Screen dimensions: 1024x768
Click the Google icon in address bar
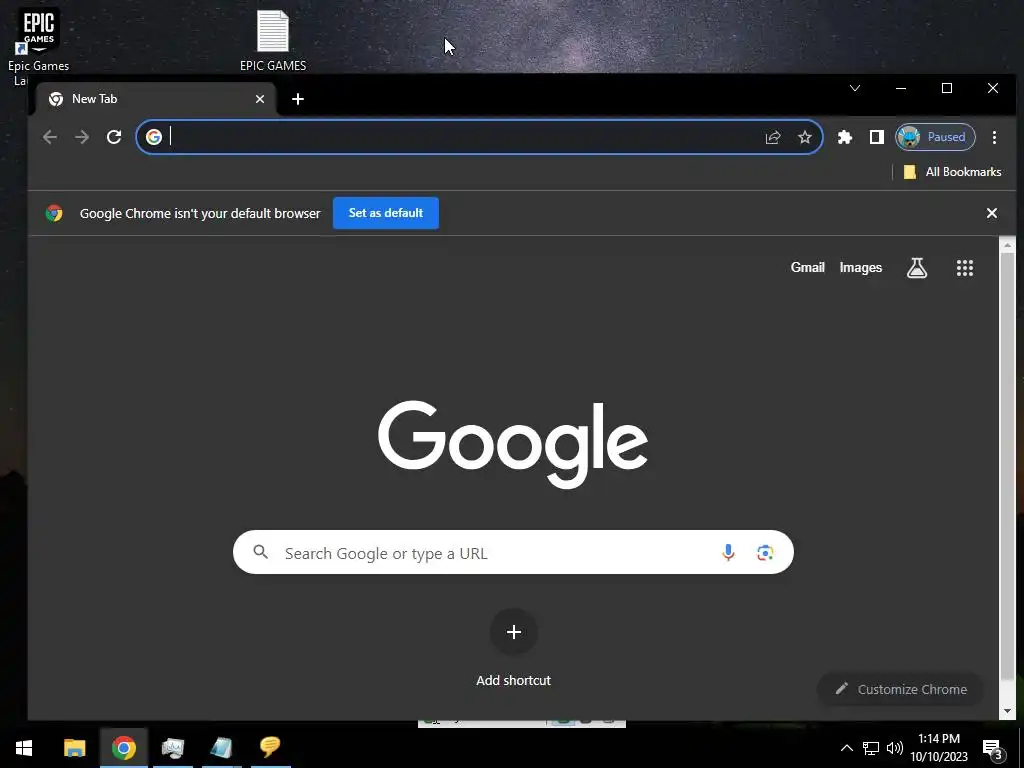(x=154, y=137)
